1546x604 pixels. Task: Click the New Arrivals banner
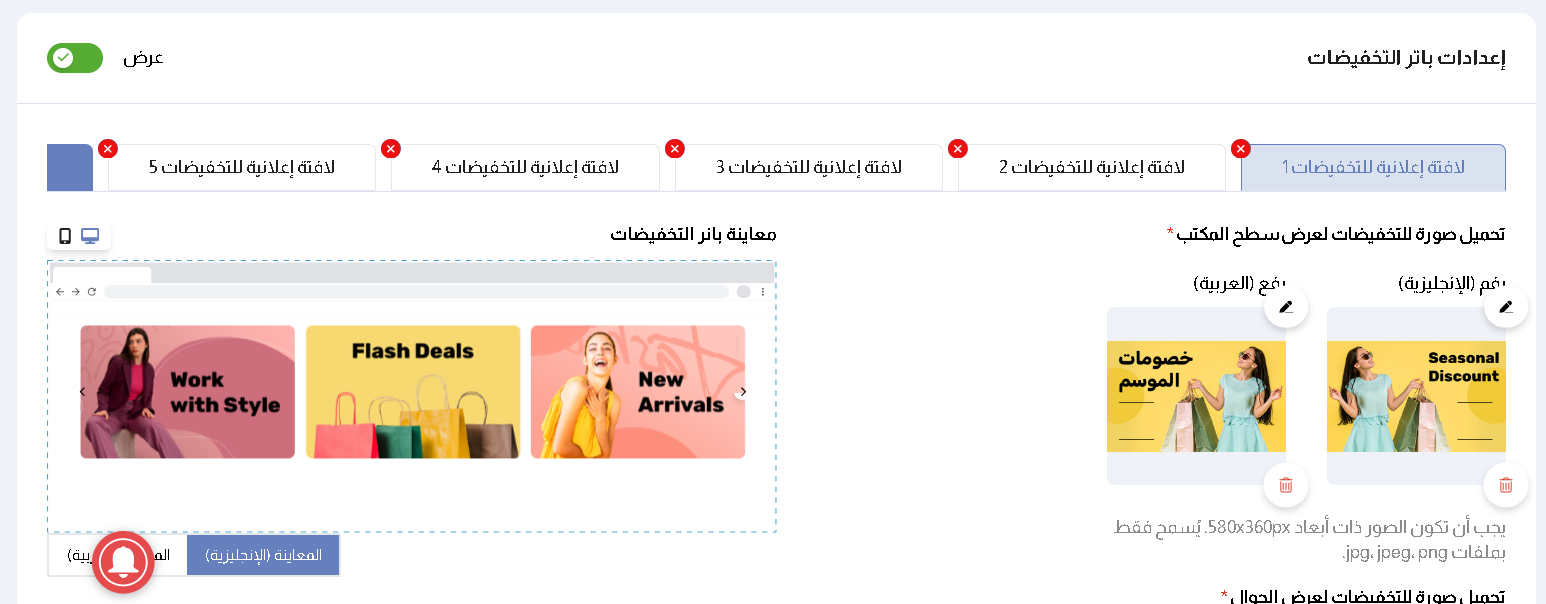638,392
